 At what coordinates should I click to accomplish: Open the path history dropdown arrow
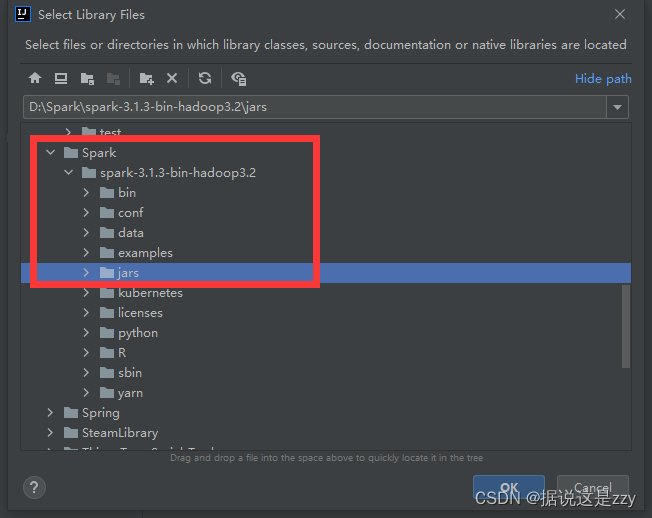[617, 107]
